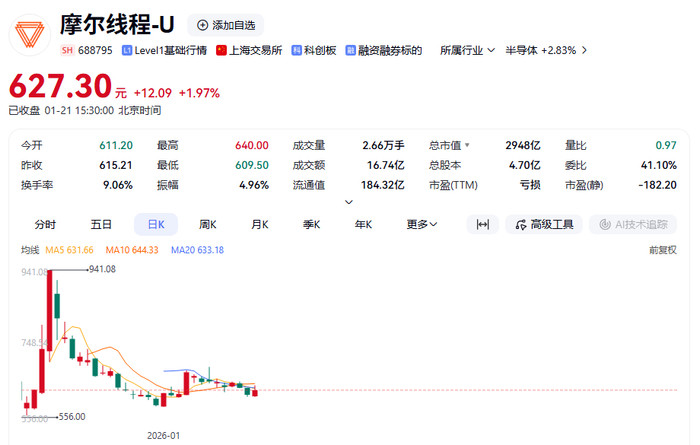Image resolution: width=700 pixels, height=445 pixels.
Task: Click the 总市值 value 2948亿
Action: coord(523,146)
